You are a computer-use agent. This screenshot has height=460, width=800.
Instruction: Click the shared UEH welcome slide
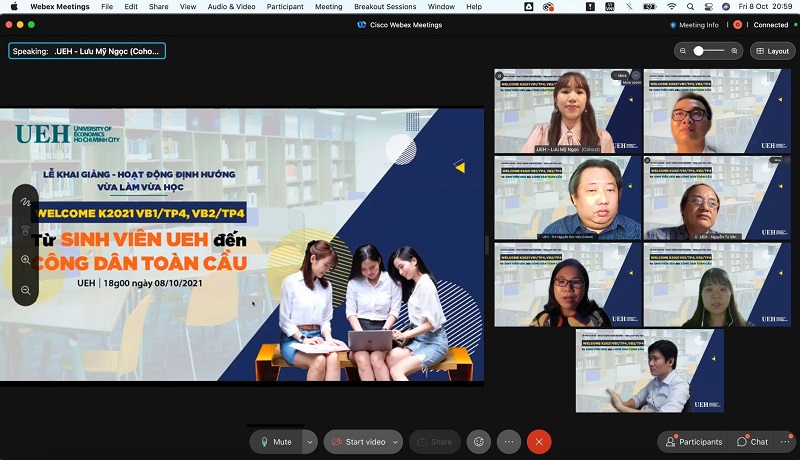[242, 244]
